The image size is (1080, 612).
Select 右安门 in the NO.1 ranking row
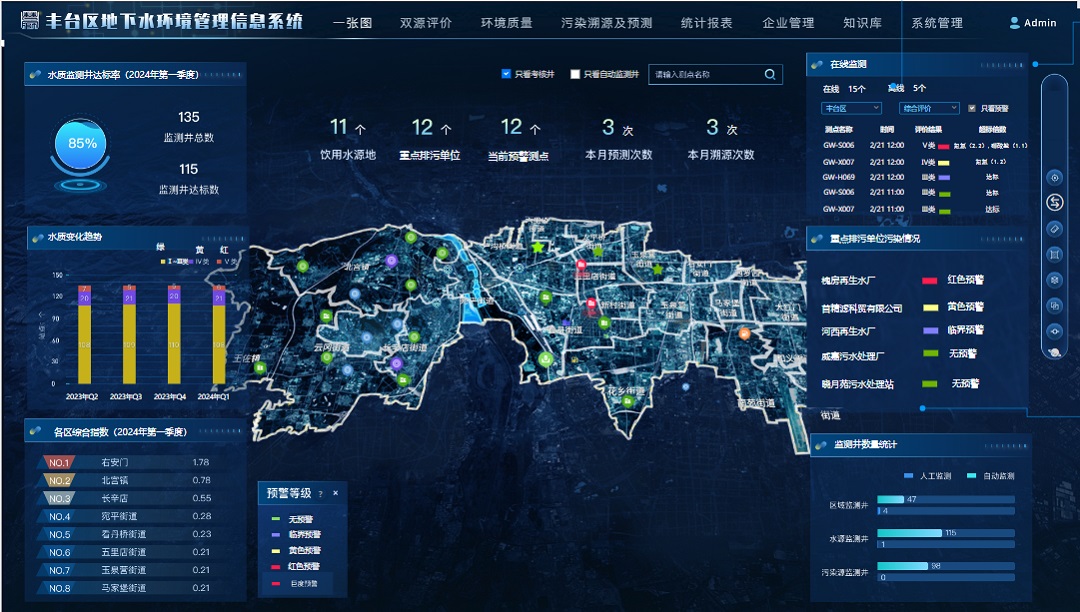(115, 463)
